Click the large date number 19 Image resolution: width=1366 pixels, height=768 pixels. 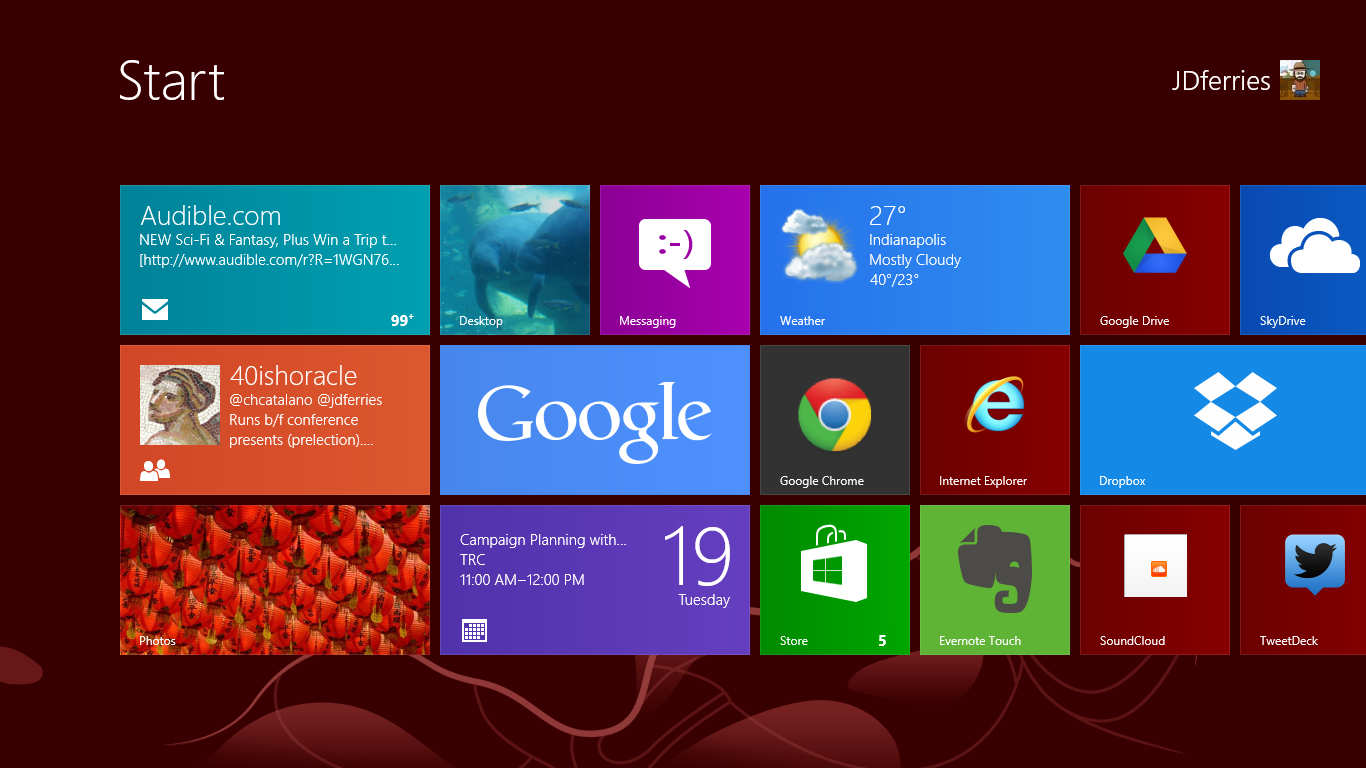697,556
